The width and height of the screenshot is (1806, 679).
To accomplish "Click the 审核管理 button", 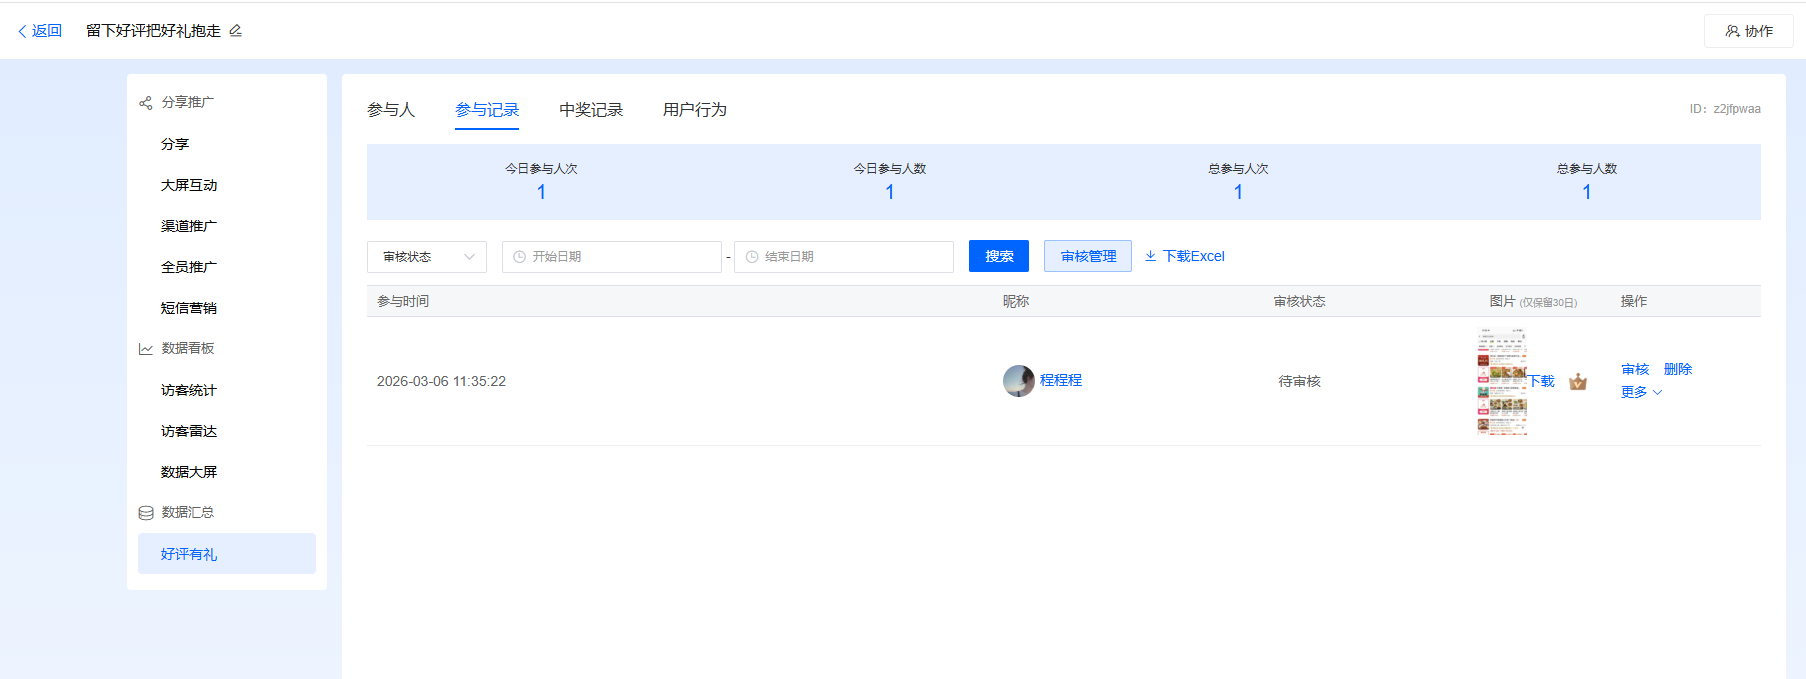I will click(1088, 256).
